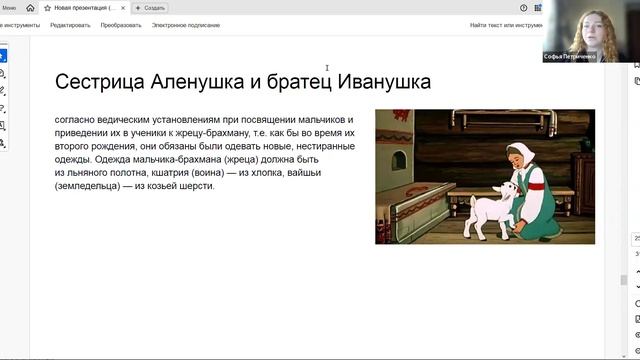Open the apps grid icon
This screenshot has height=360, width=640.
pyautogui.click(x=538, y=8)
